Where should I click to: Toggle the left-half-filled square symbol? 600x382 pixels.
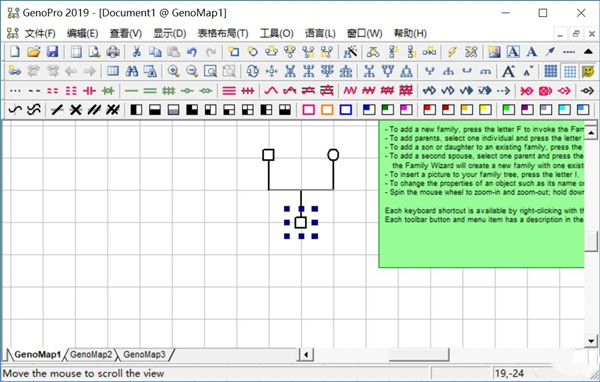coord(136,110)
